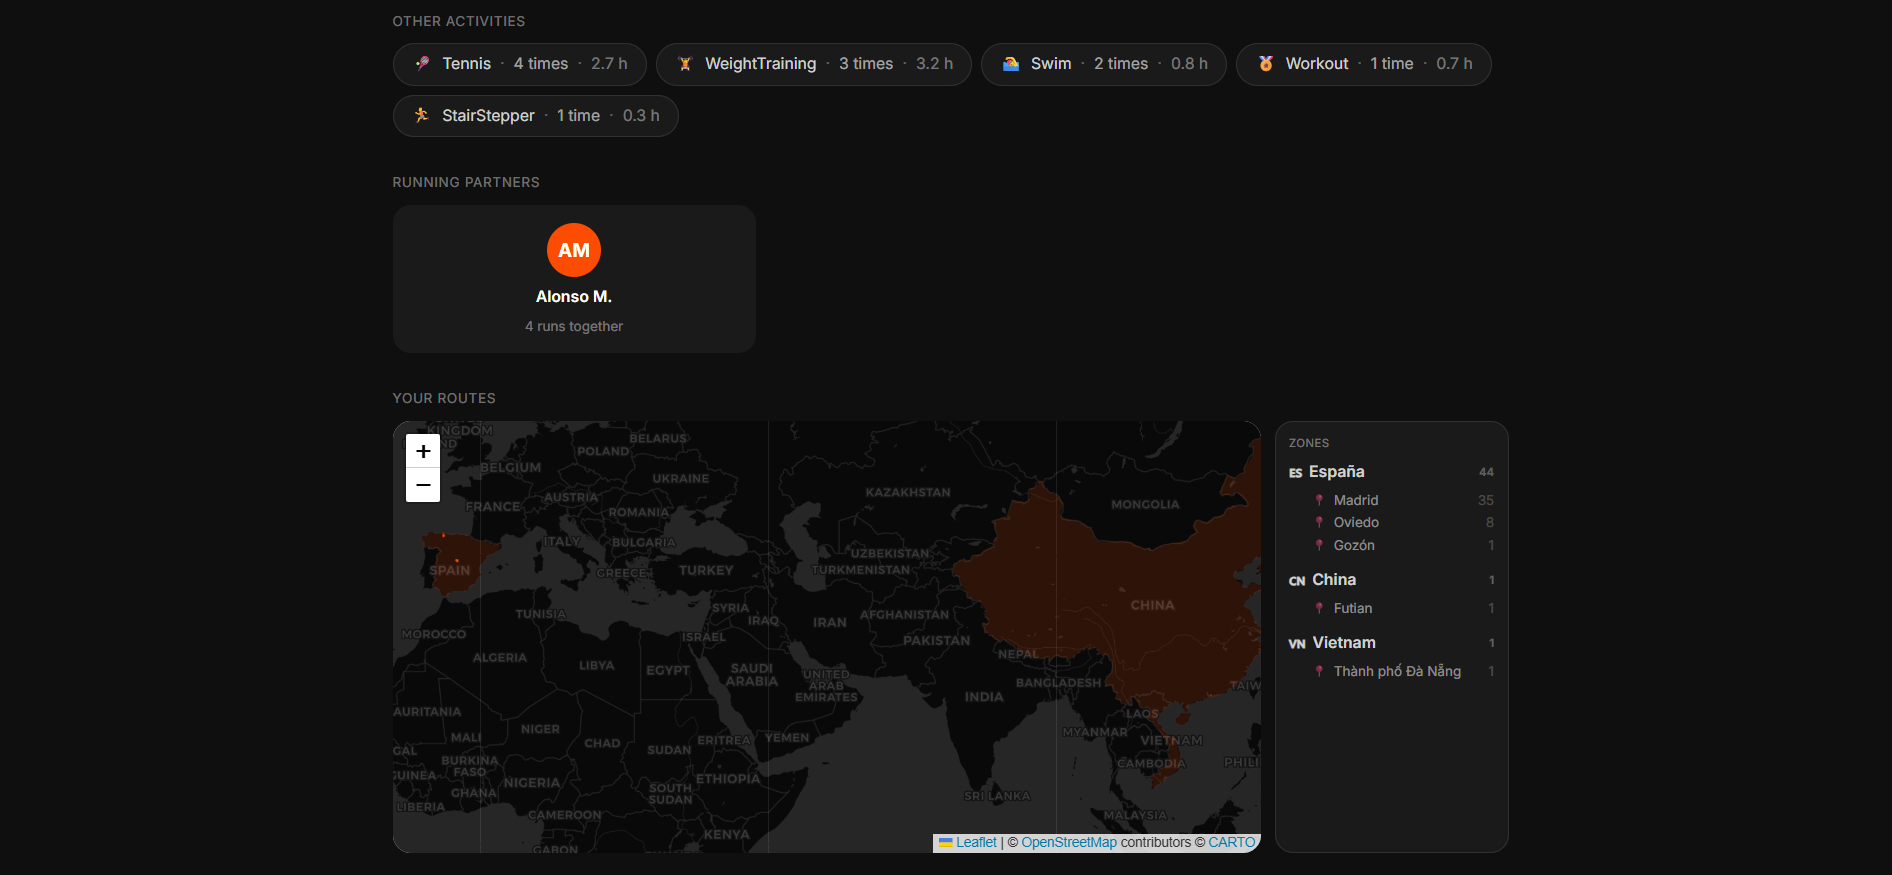This screenshot has height=875, width=1892.
Task: Click the Tennis activity label
Action: point(467,64)
